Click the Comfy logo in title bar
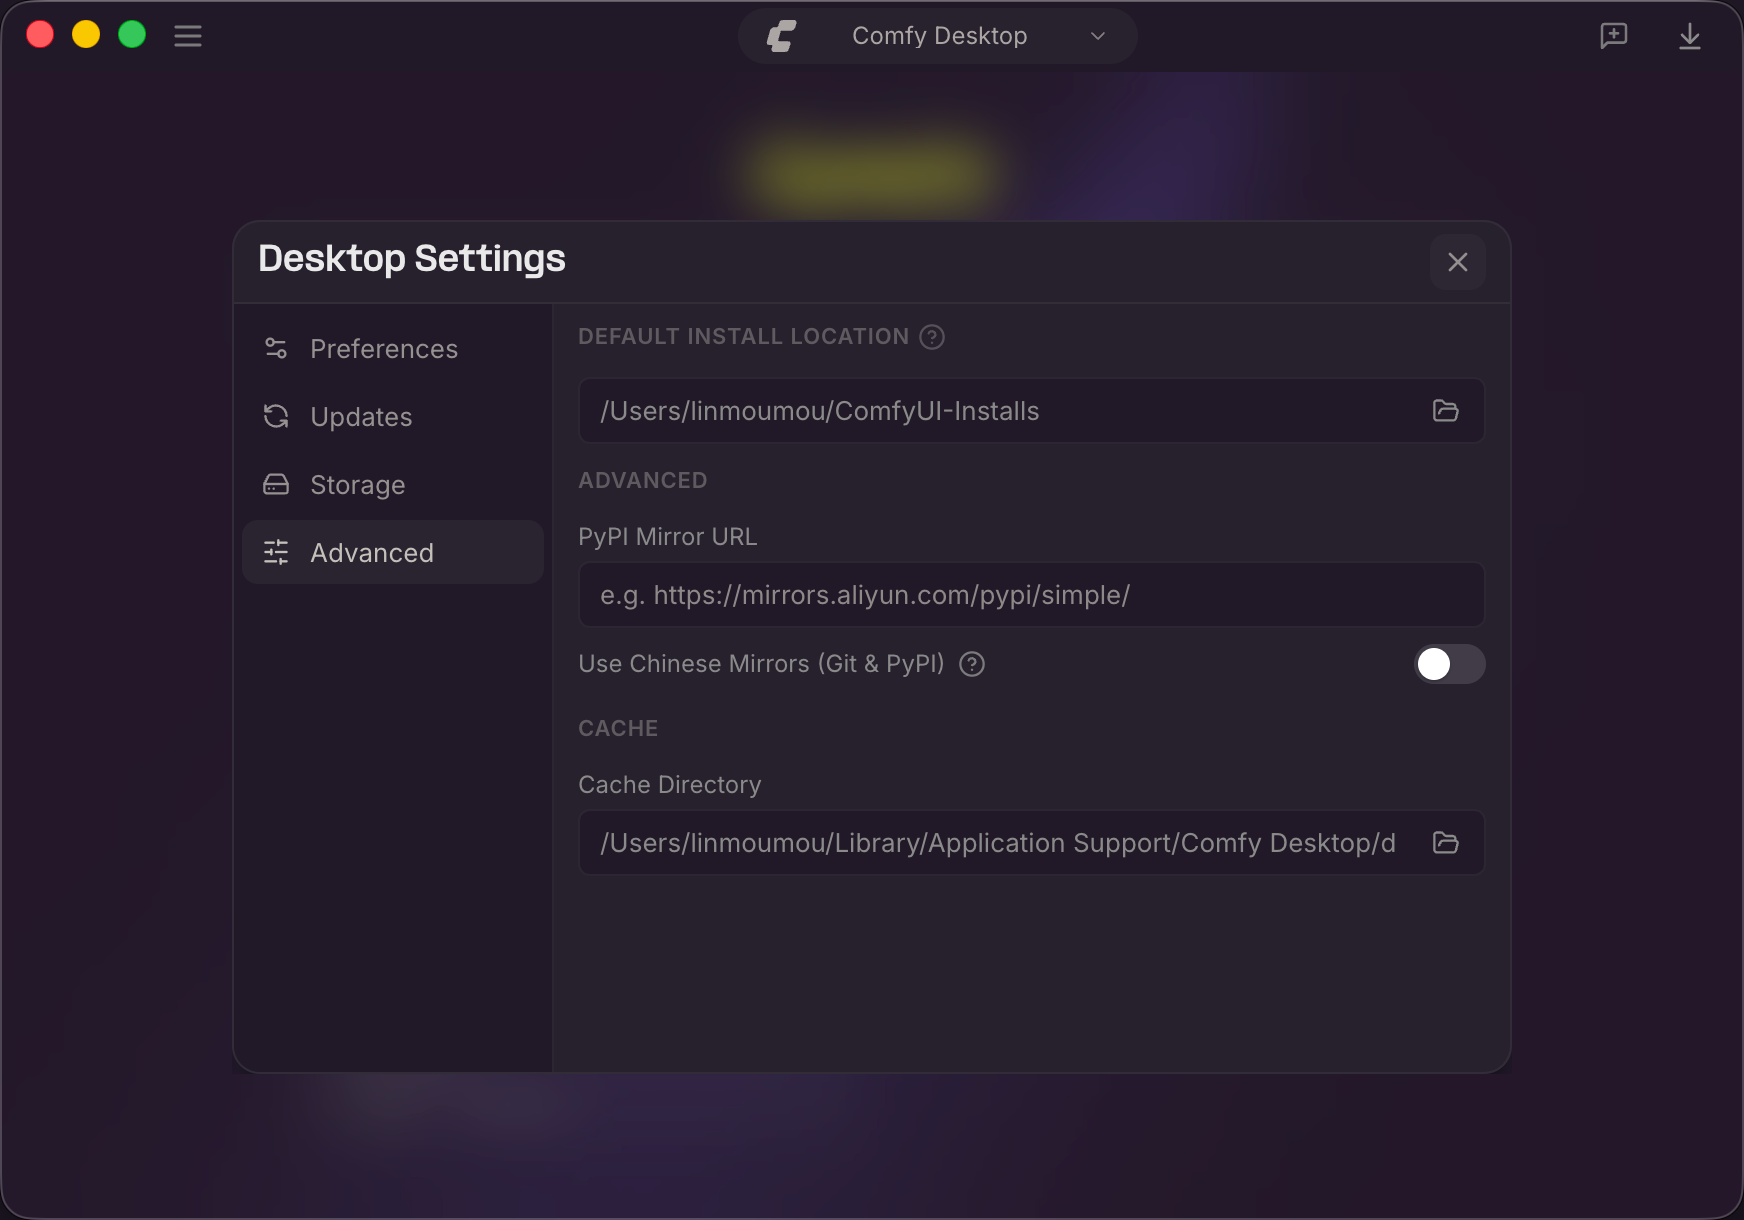This screenshot has width=1744, height=1220. pos(781,36)
